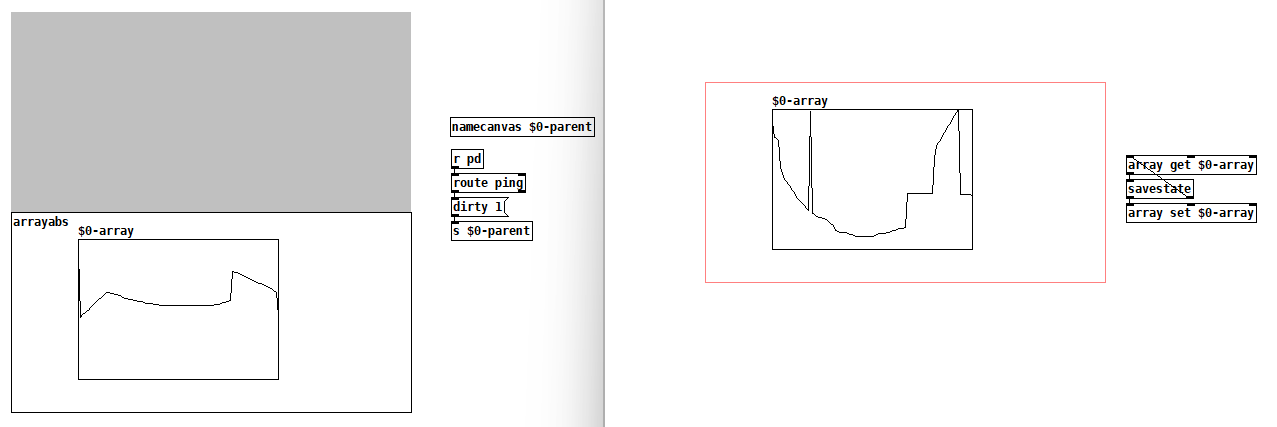Click the left inlet of s $0-parent
This screenshot has width=1277, height=427.
(455, 224)
